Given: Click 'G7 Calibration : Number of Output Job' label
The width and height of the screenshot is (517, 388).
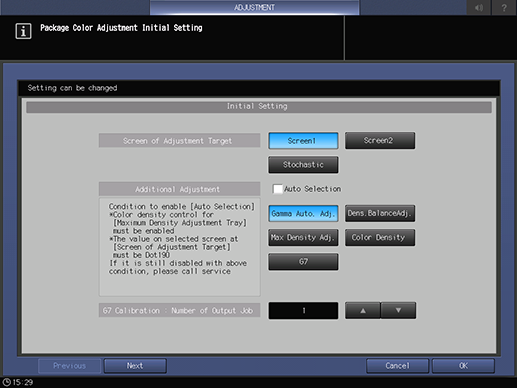Looking at the screenshot, I should click(179, 310).
